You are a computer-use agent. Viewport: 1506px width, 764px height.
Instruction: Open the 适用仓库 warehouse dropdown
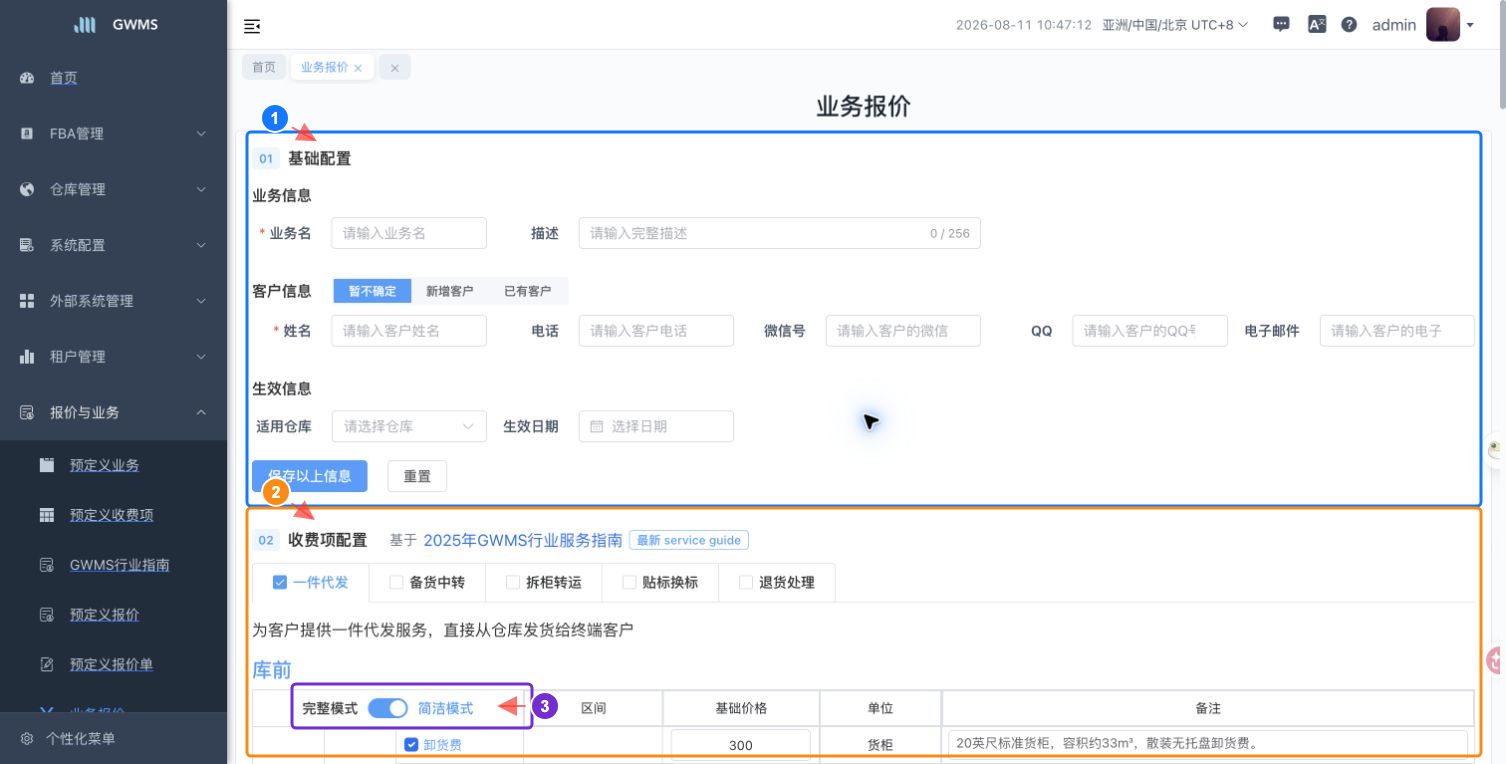click(x=409, y=426)
